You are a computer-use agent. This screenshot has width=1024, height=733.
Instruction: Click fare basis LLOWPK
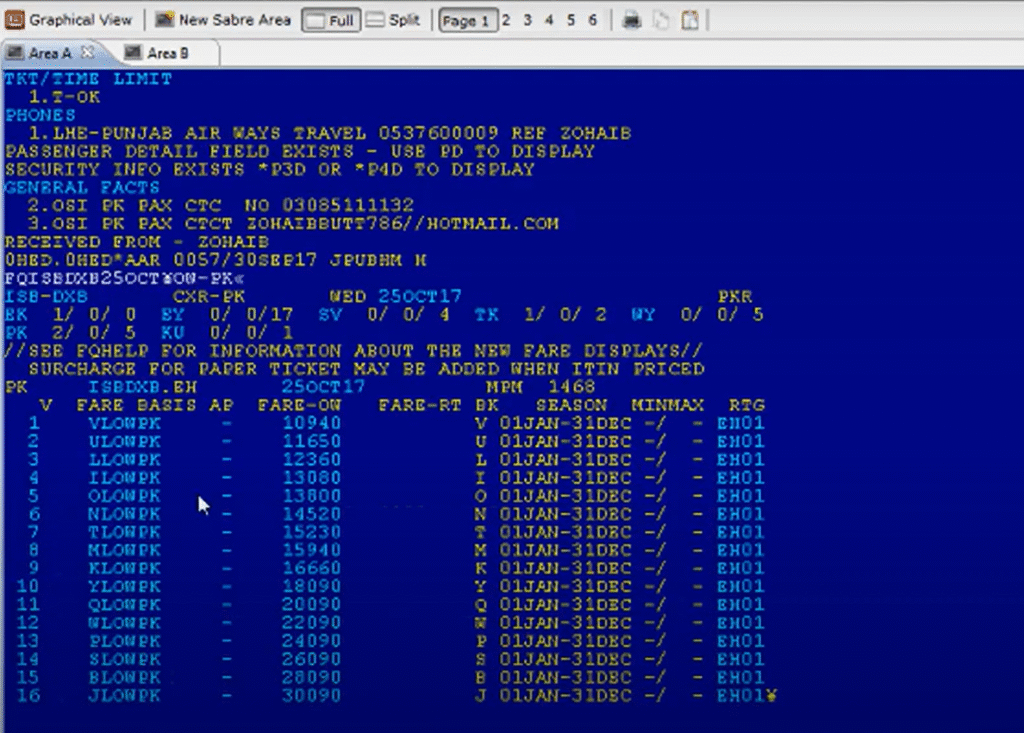[124, 461]
